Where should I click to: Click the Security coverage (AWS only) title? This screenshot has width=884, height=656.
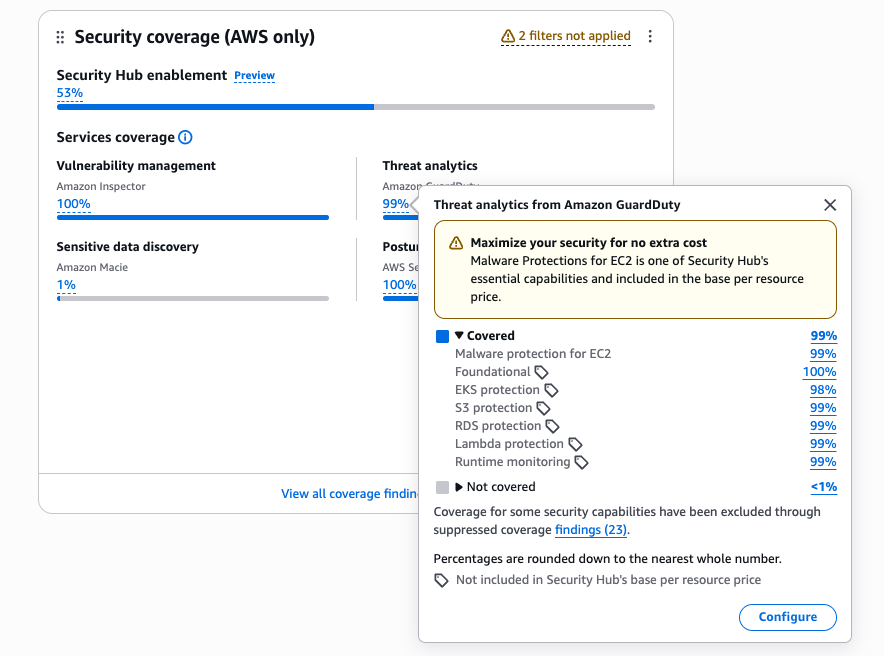pos(195,37)
